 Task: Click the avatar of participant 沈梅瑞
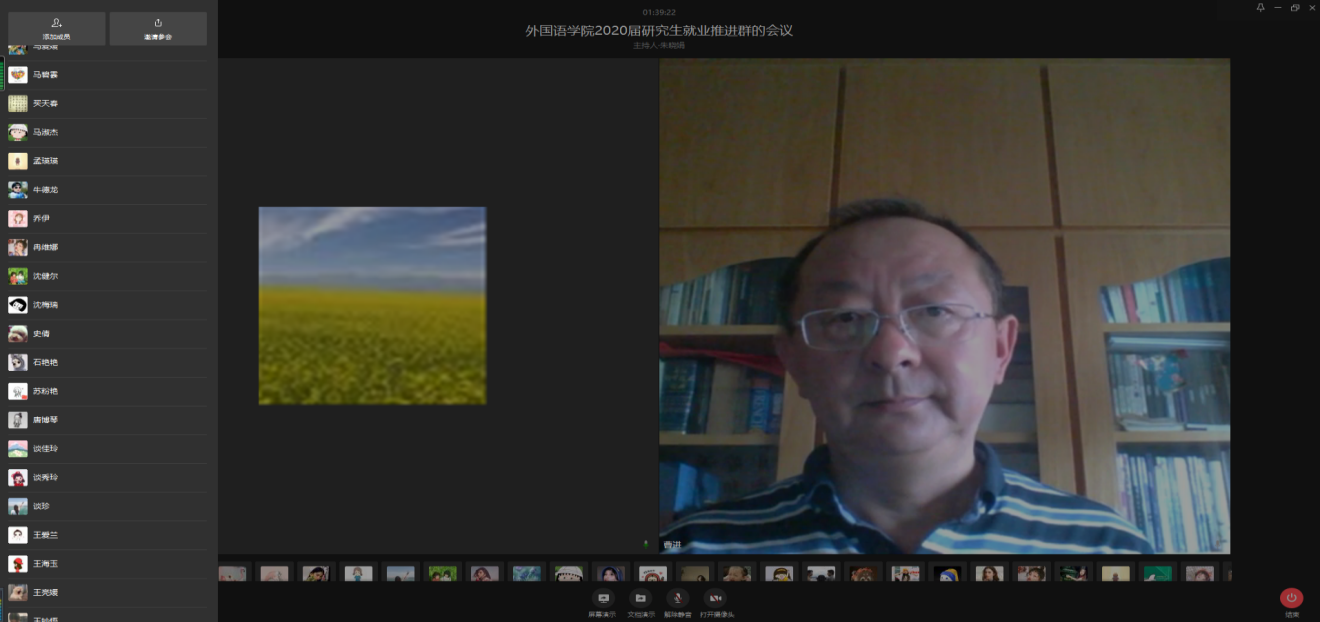18,305
